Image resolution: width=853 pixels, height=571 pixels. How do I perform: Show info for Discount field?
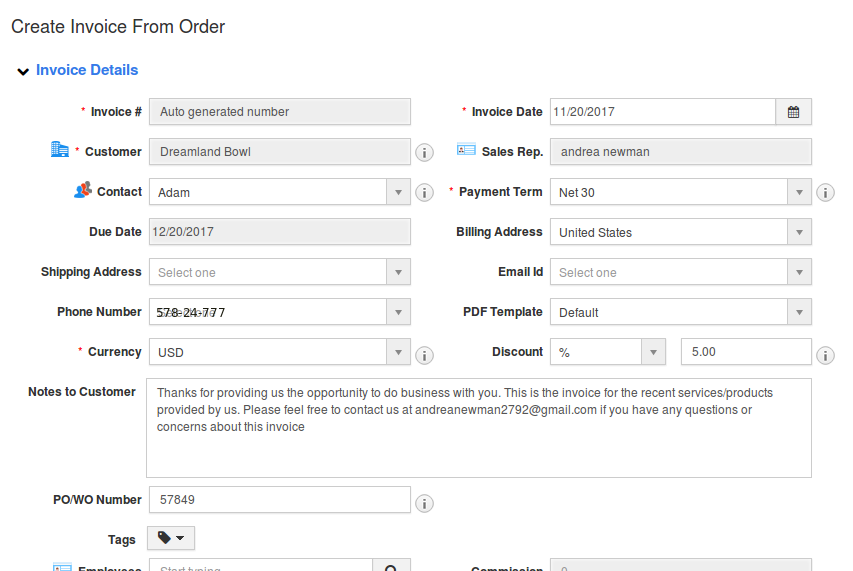(825, 355)
